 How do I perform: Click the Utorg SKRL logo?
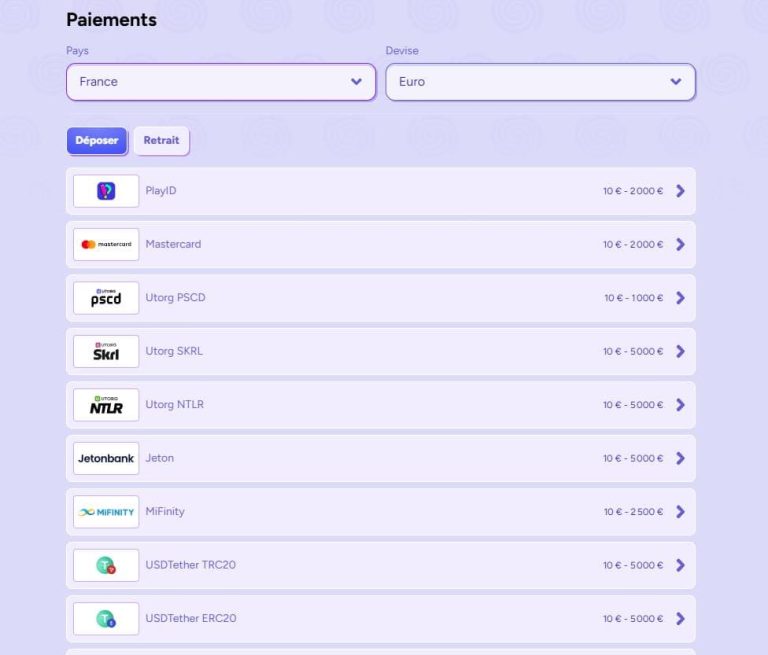[x=106, y=351]
